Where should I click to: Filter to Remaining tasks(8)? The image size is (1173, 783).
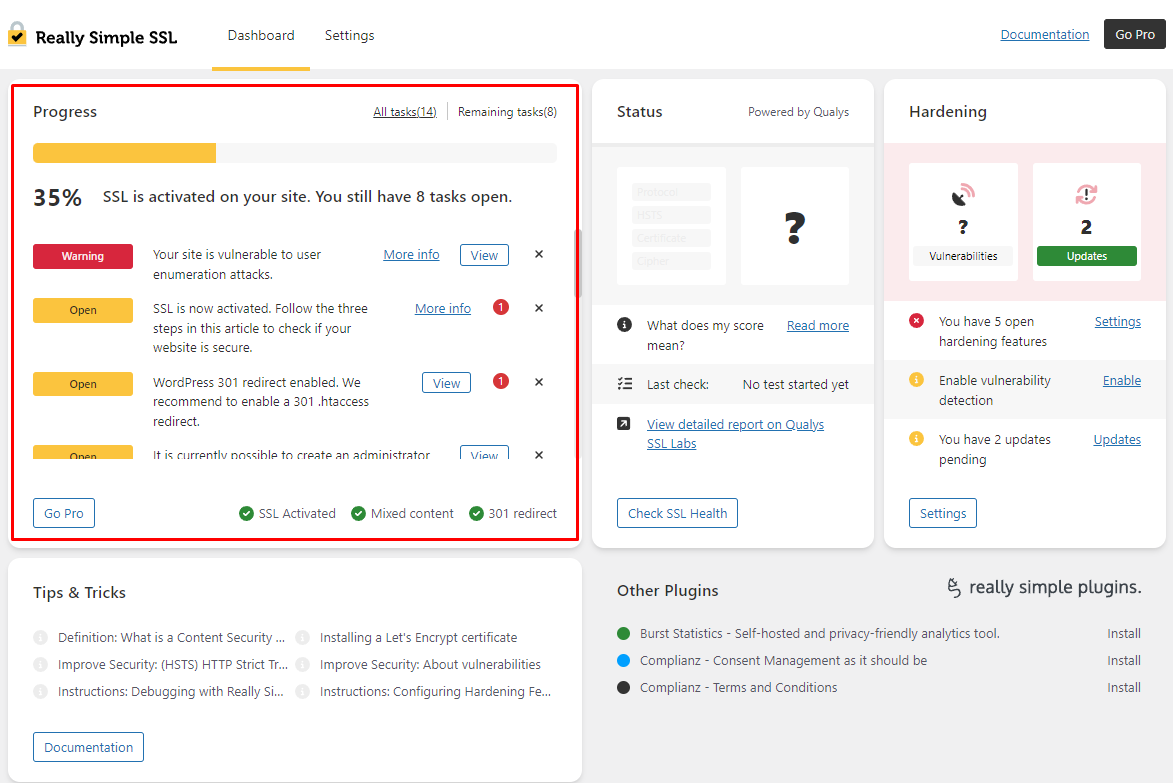click(507, 111)
